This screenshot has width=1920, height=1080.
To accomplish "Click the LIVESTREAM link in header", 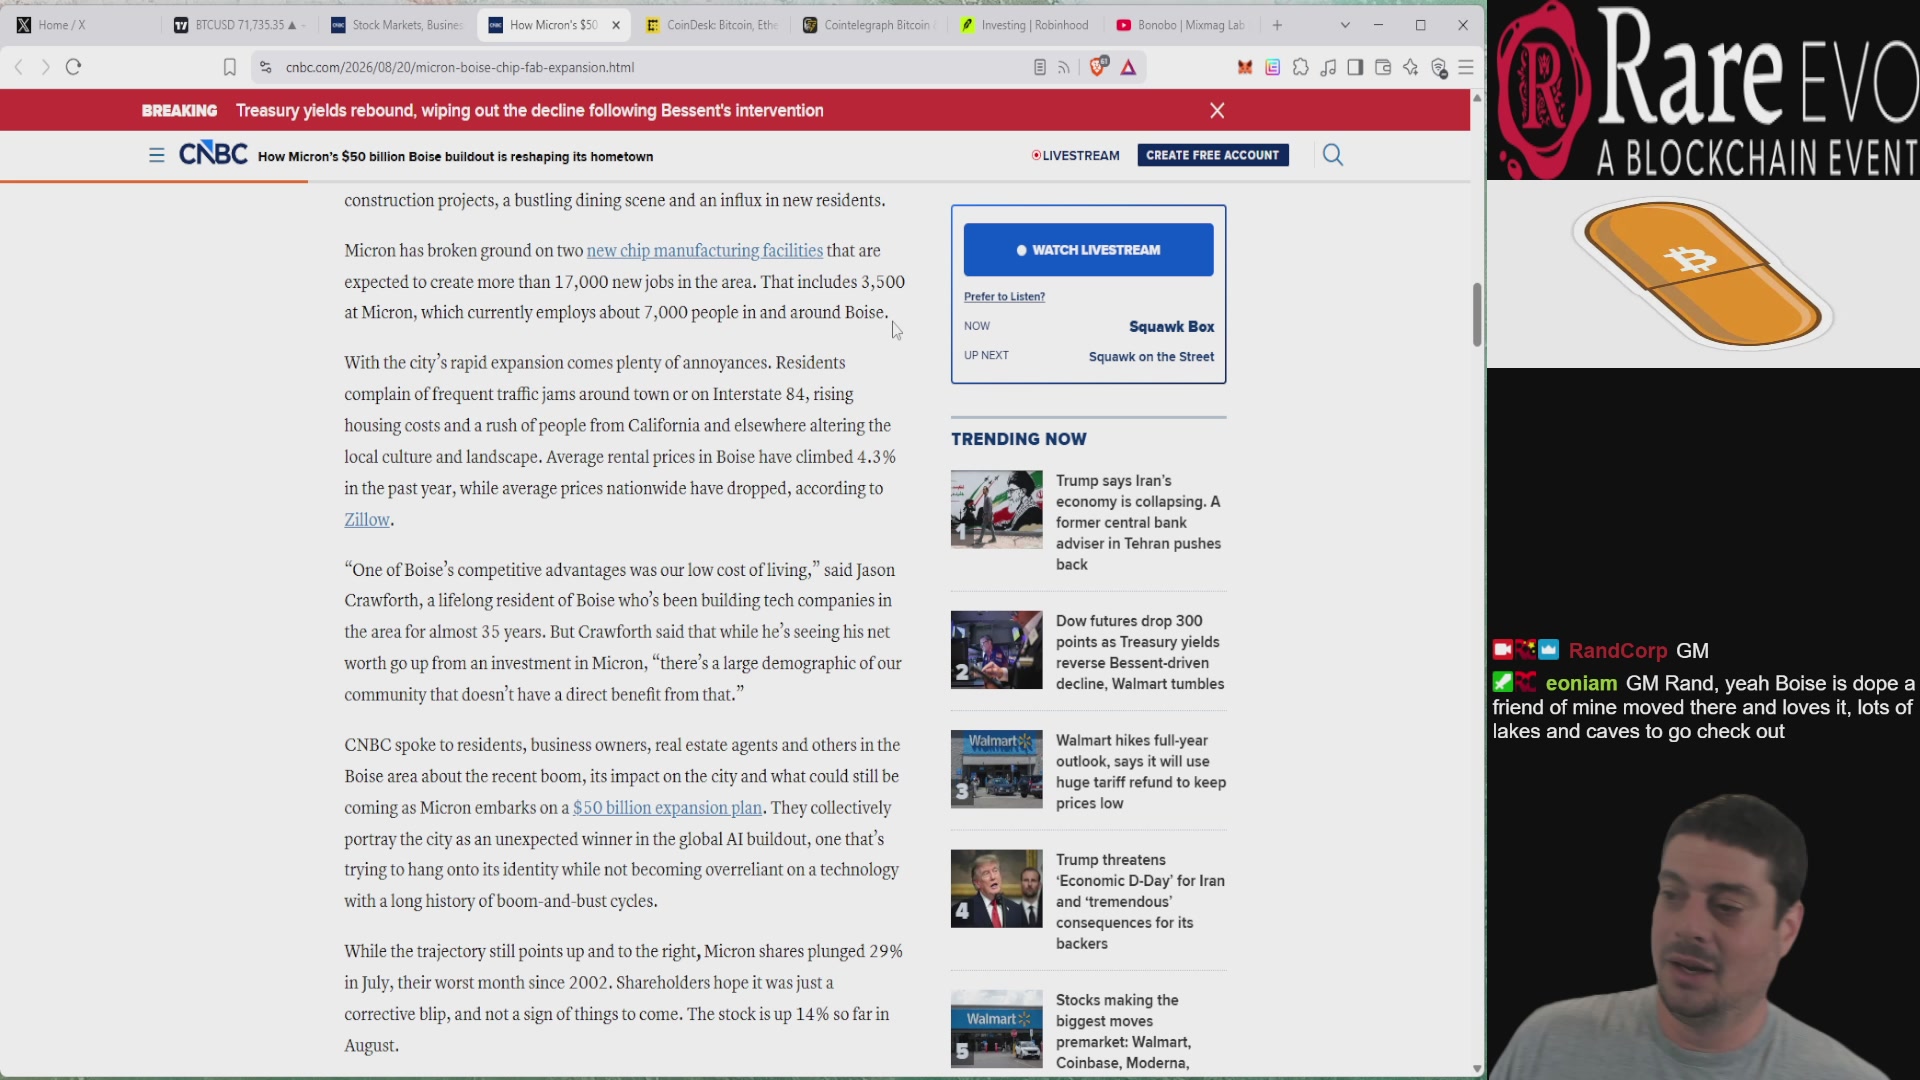I will pos(1076,155).
